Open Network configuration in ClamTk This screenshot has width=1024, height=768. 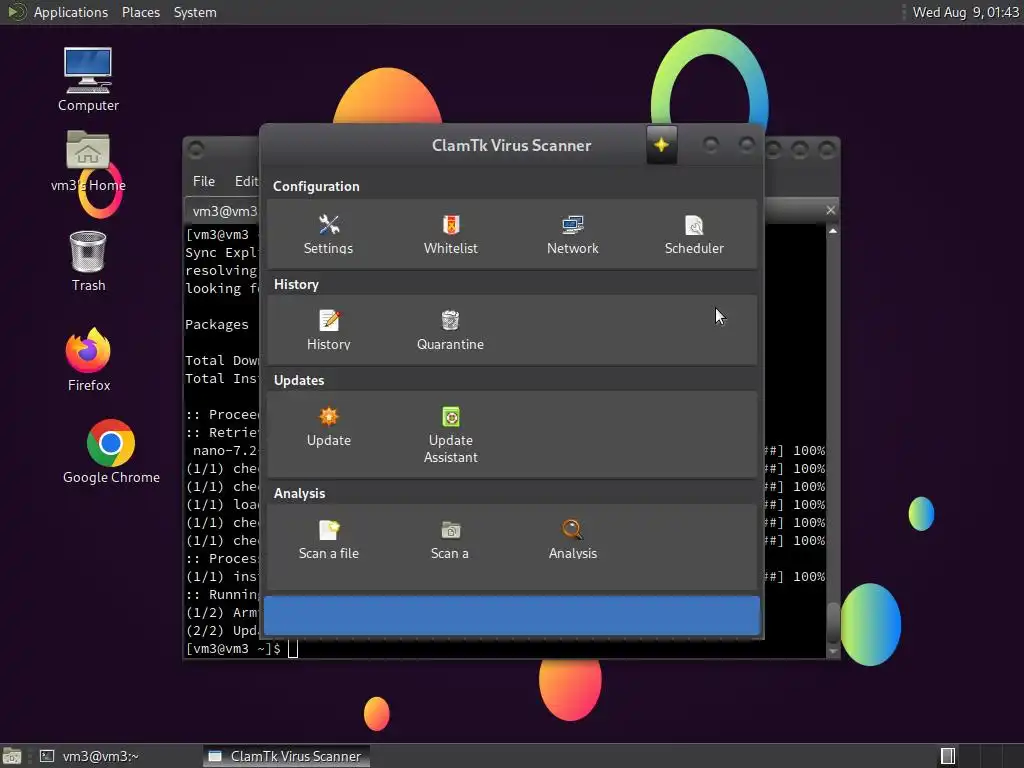point(573,234)
